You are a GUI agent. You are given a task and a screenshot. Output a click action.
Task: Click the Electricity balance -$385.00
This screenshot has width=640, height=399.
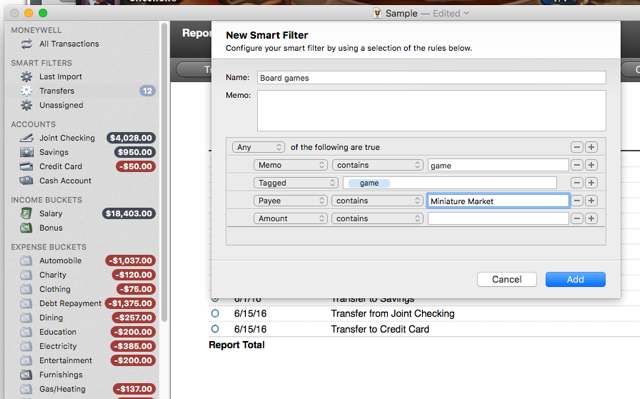pyautogui.click(x=133, y=346)
